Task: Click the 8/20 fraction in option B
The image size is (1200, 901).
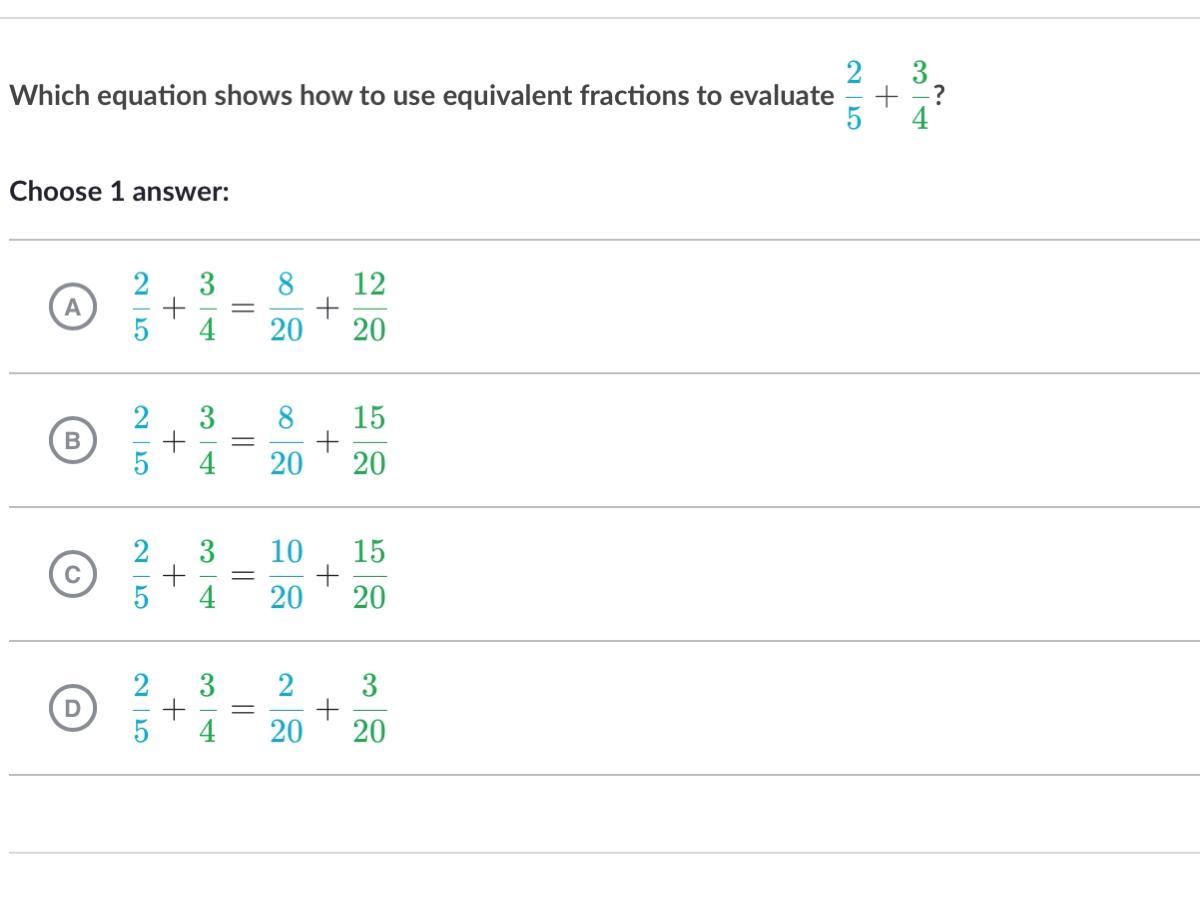Action: pos(286,440)
